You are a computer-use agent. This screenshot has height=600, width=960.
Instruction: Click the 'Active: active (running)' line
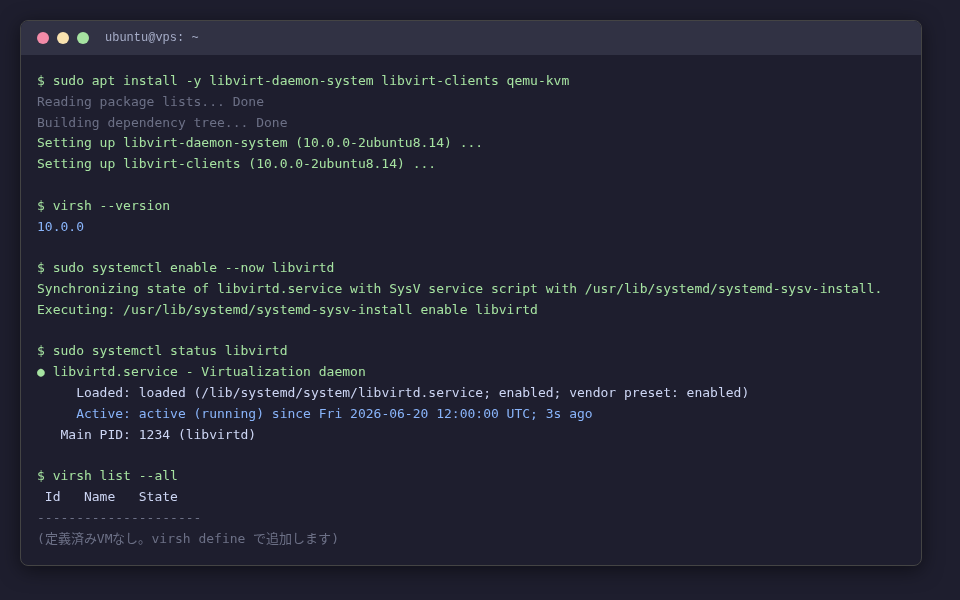[x=334, y=414]
